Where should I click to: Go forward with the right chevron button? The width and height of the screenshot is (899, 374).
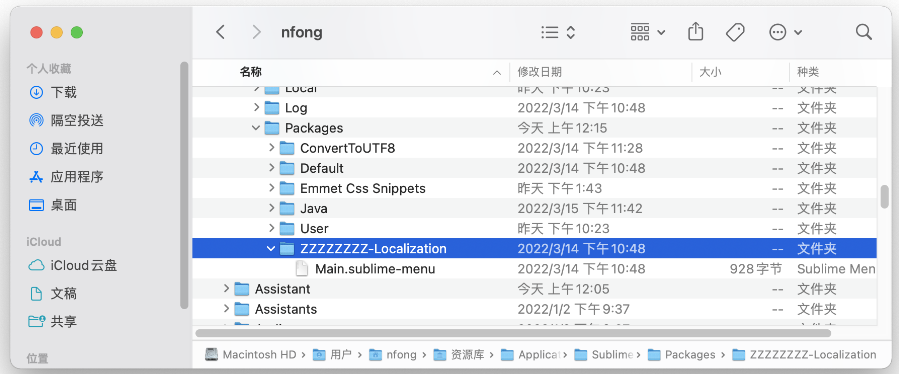click(x=256, y=32)
